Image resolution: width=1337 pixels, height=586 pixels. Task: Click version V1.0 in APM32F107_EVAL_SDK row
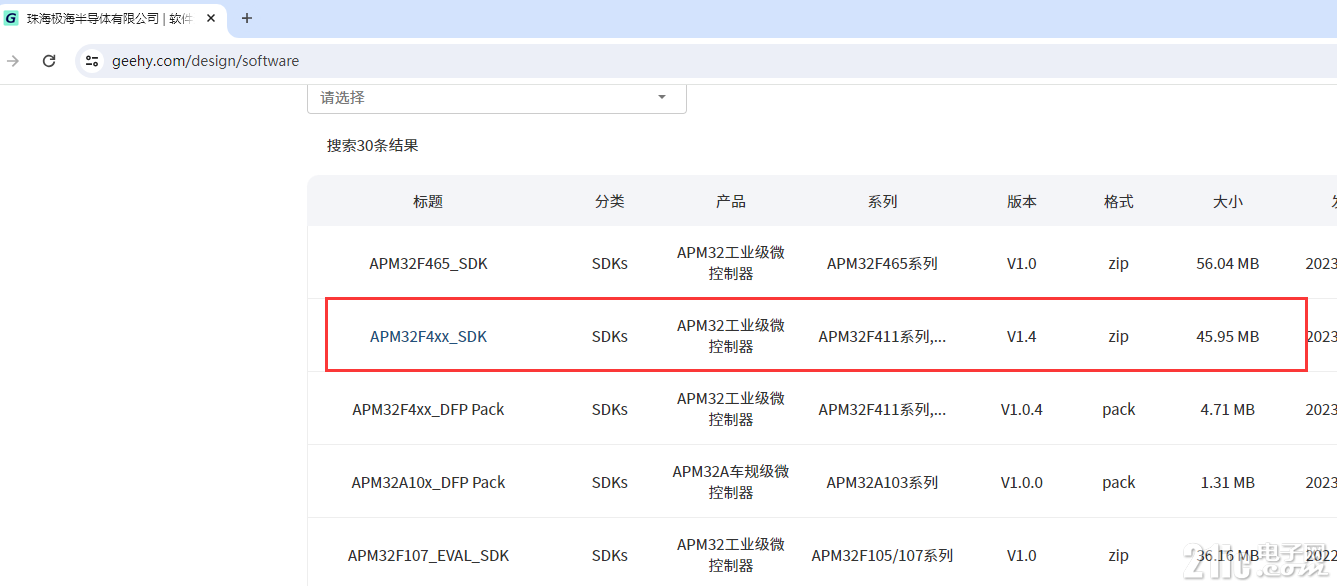pos(1022,556)
